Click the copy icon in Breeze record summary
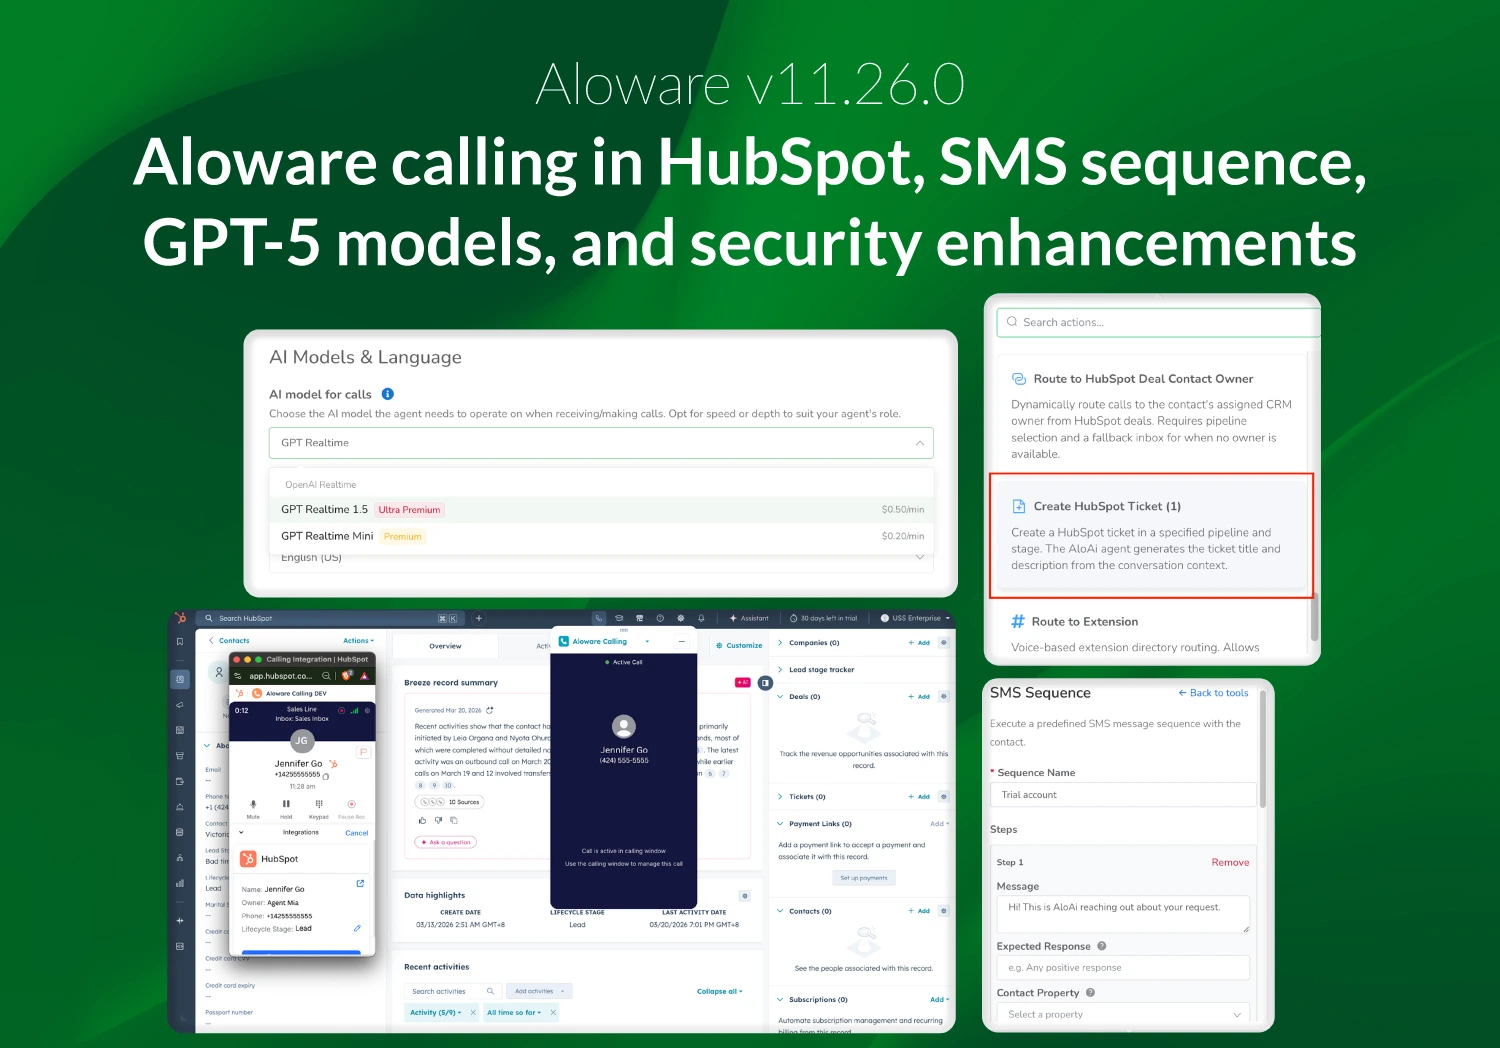 [453, 820]
